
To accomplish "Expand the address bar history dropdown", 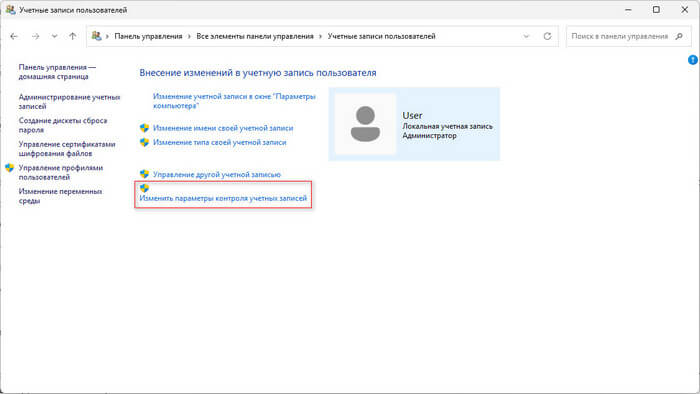I will click(x=526, y=36).
